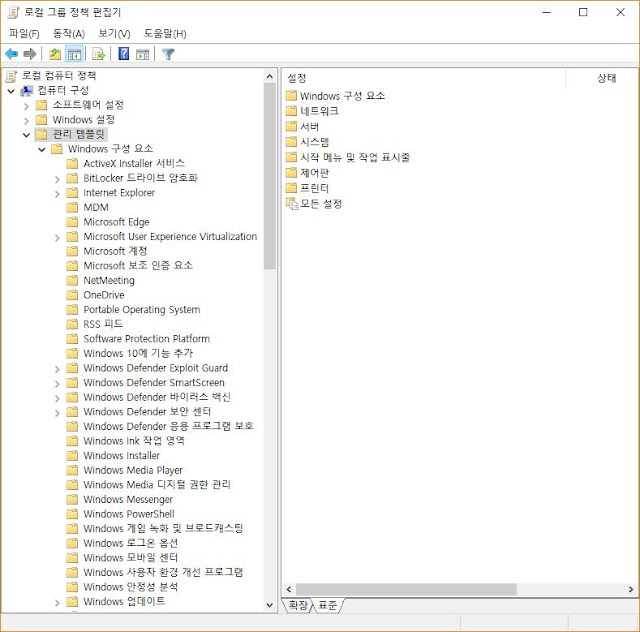Screen dimensions: 640x632
Task: Click the Up one level folder icon
Action: pyautogui.click(x=55, y=54)
